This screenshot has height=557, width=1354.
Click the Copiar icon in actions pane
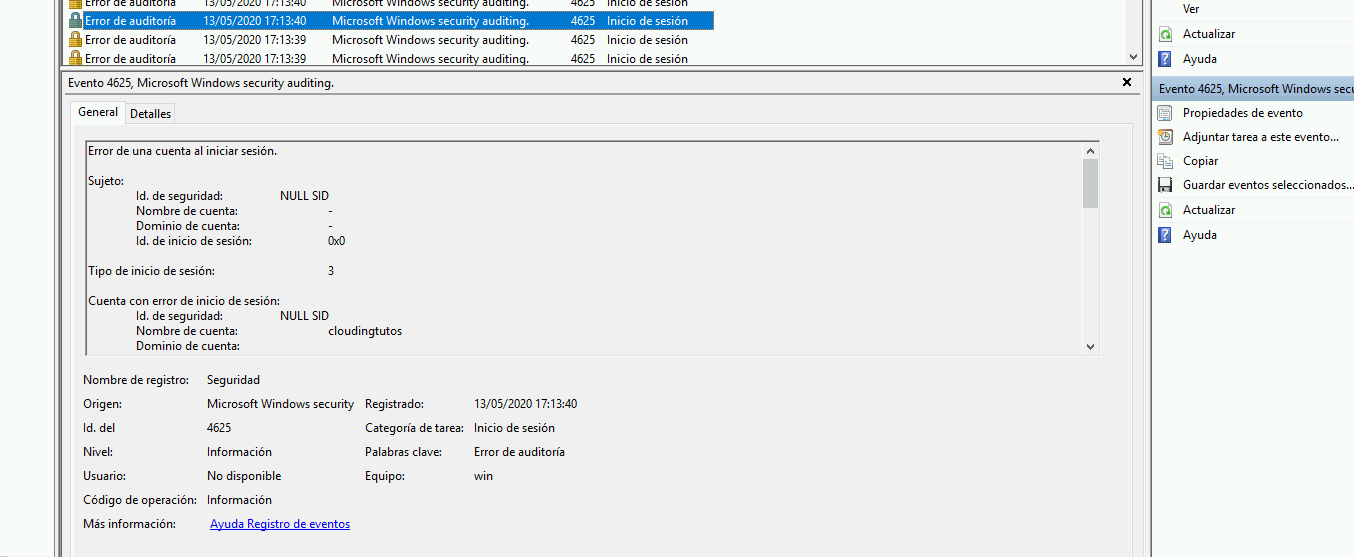(1165, 161)
